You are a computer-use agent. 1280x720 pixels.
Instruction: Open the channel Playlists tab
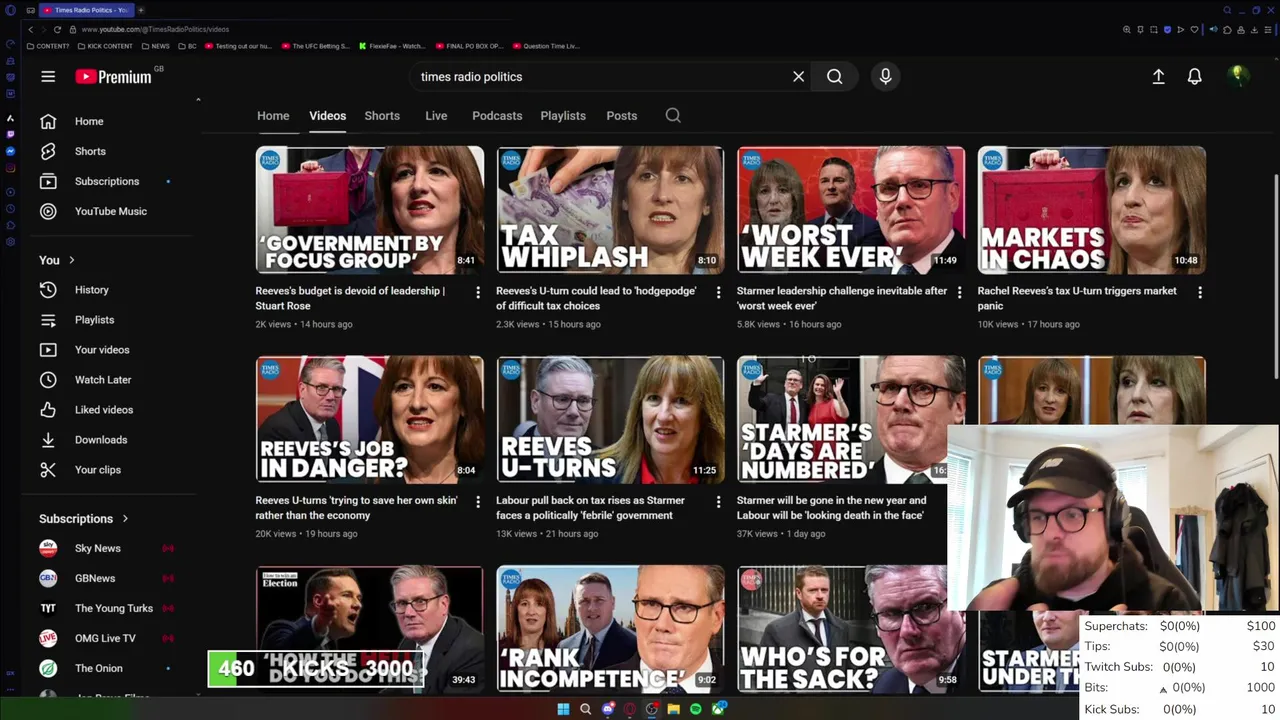click(563, 116)
